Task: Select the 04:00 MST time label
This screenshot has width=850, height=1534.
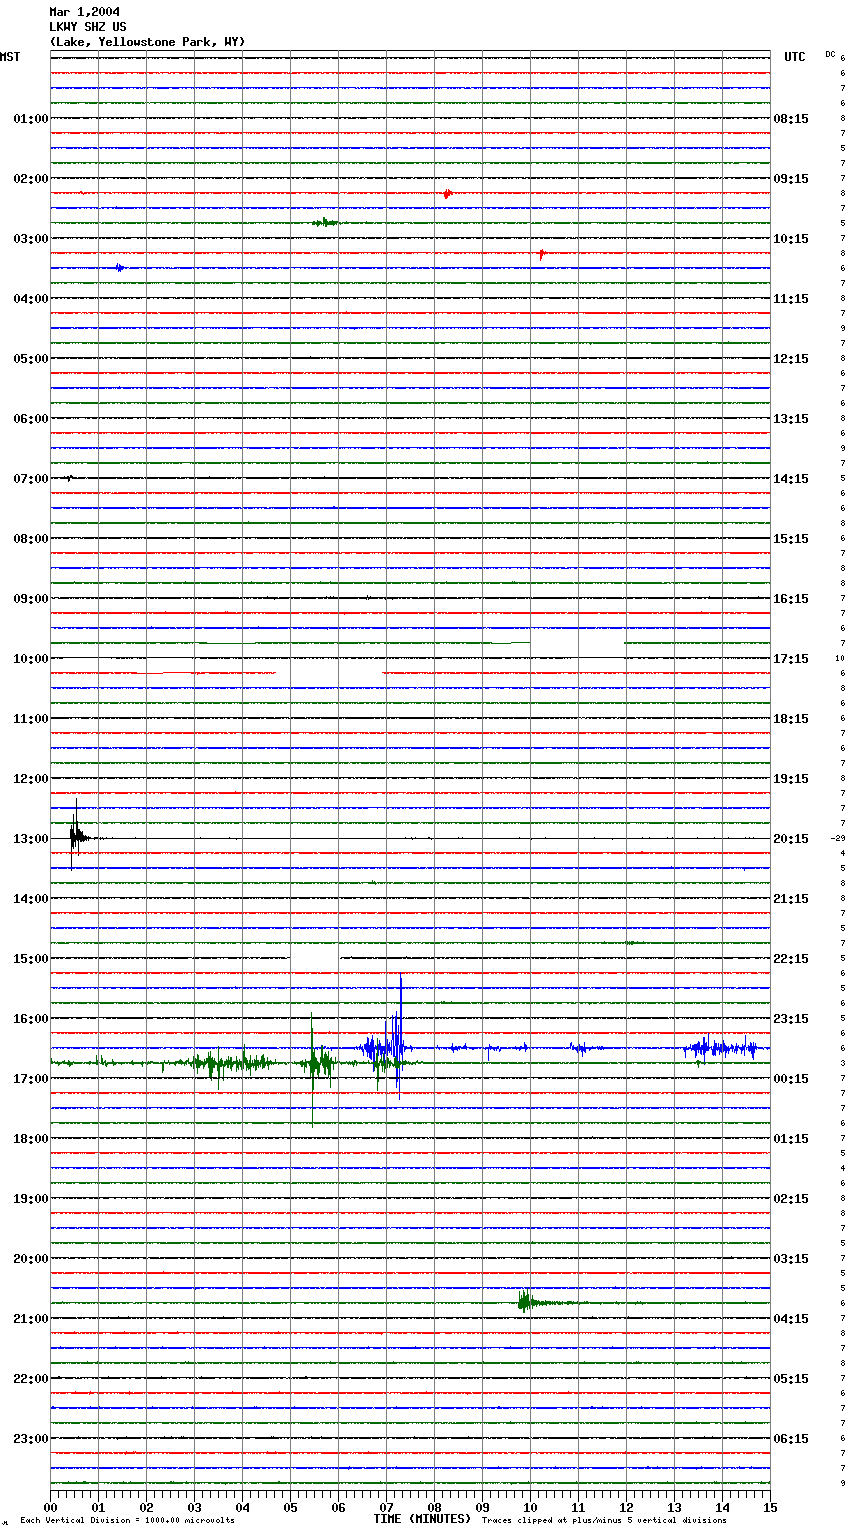Action: 31,298
